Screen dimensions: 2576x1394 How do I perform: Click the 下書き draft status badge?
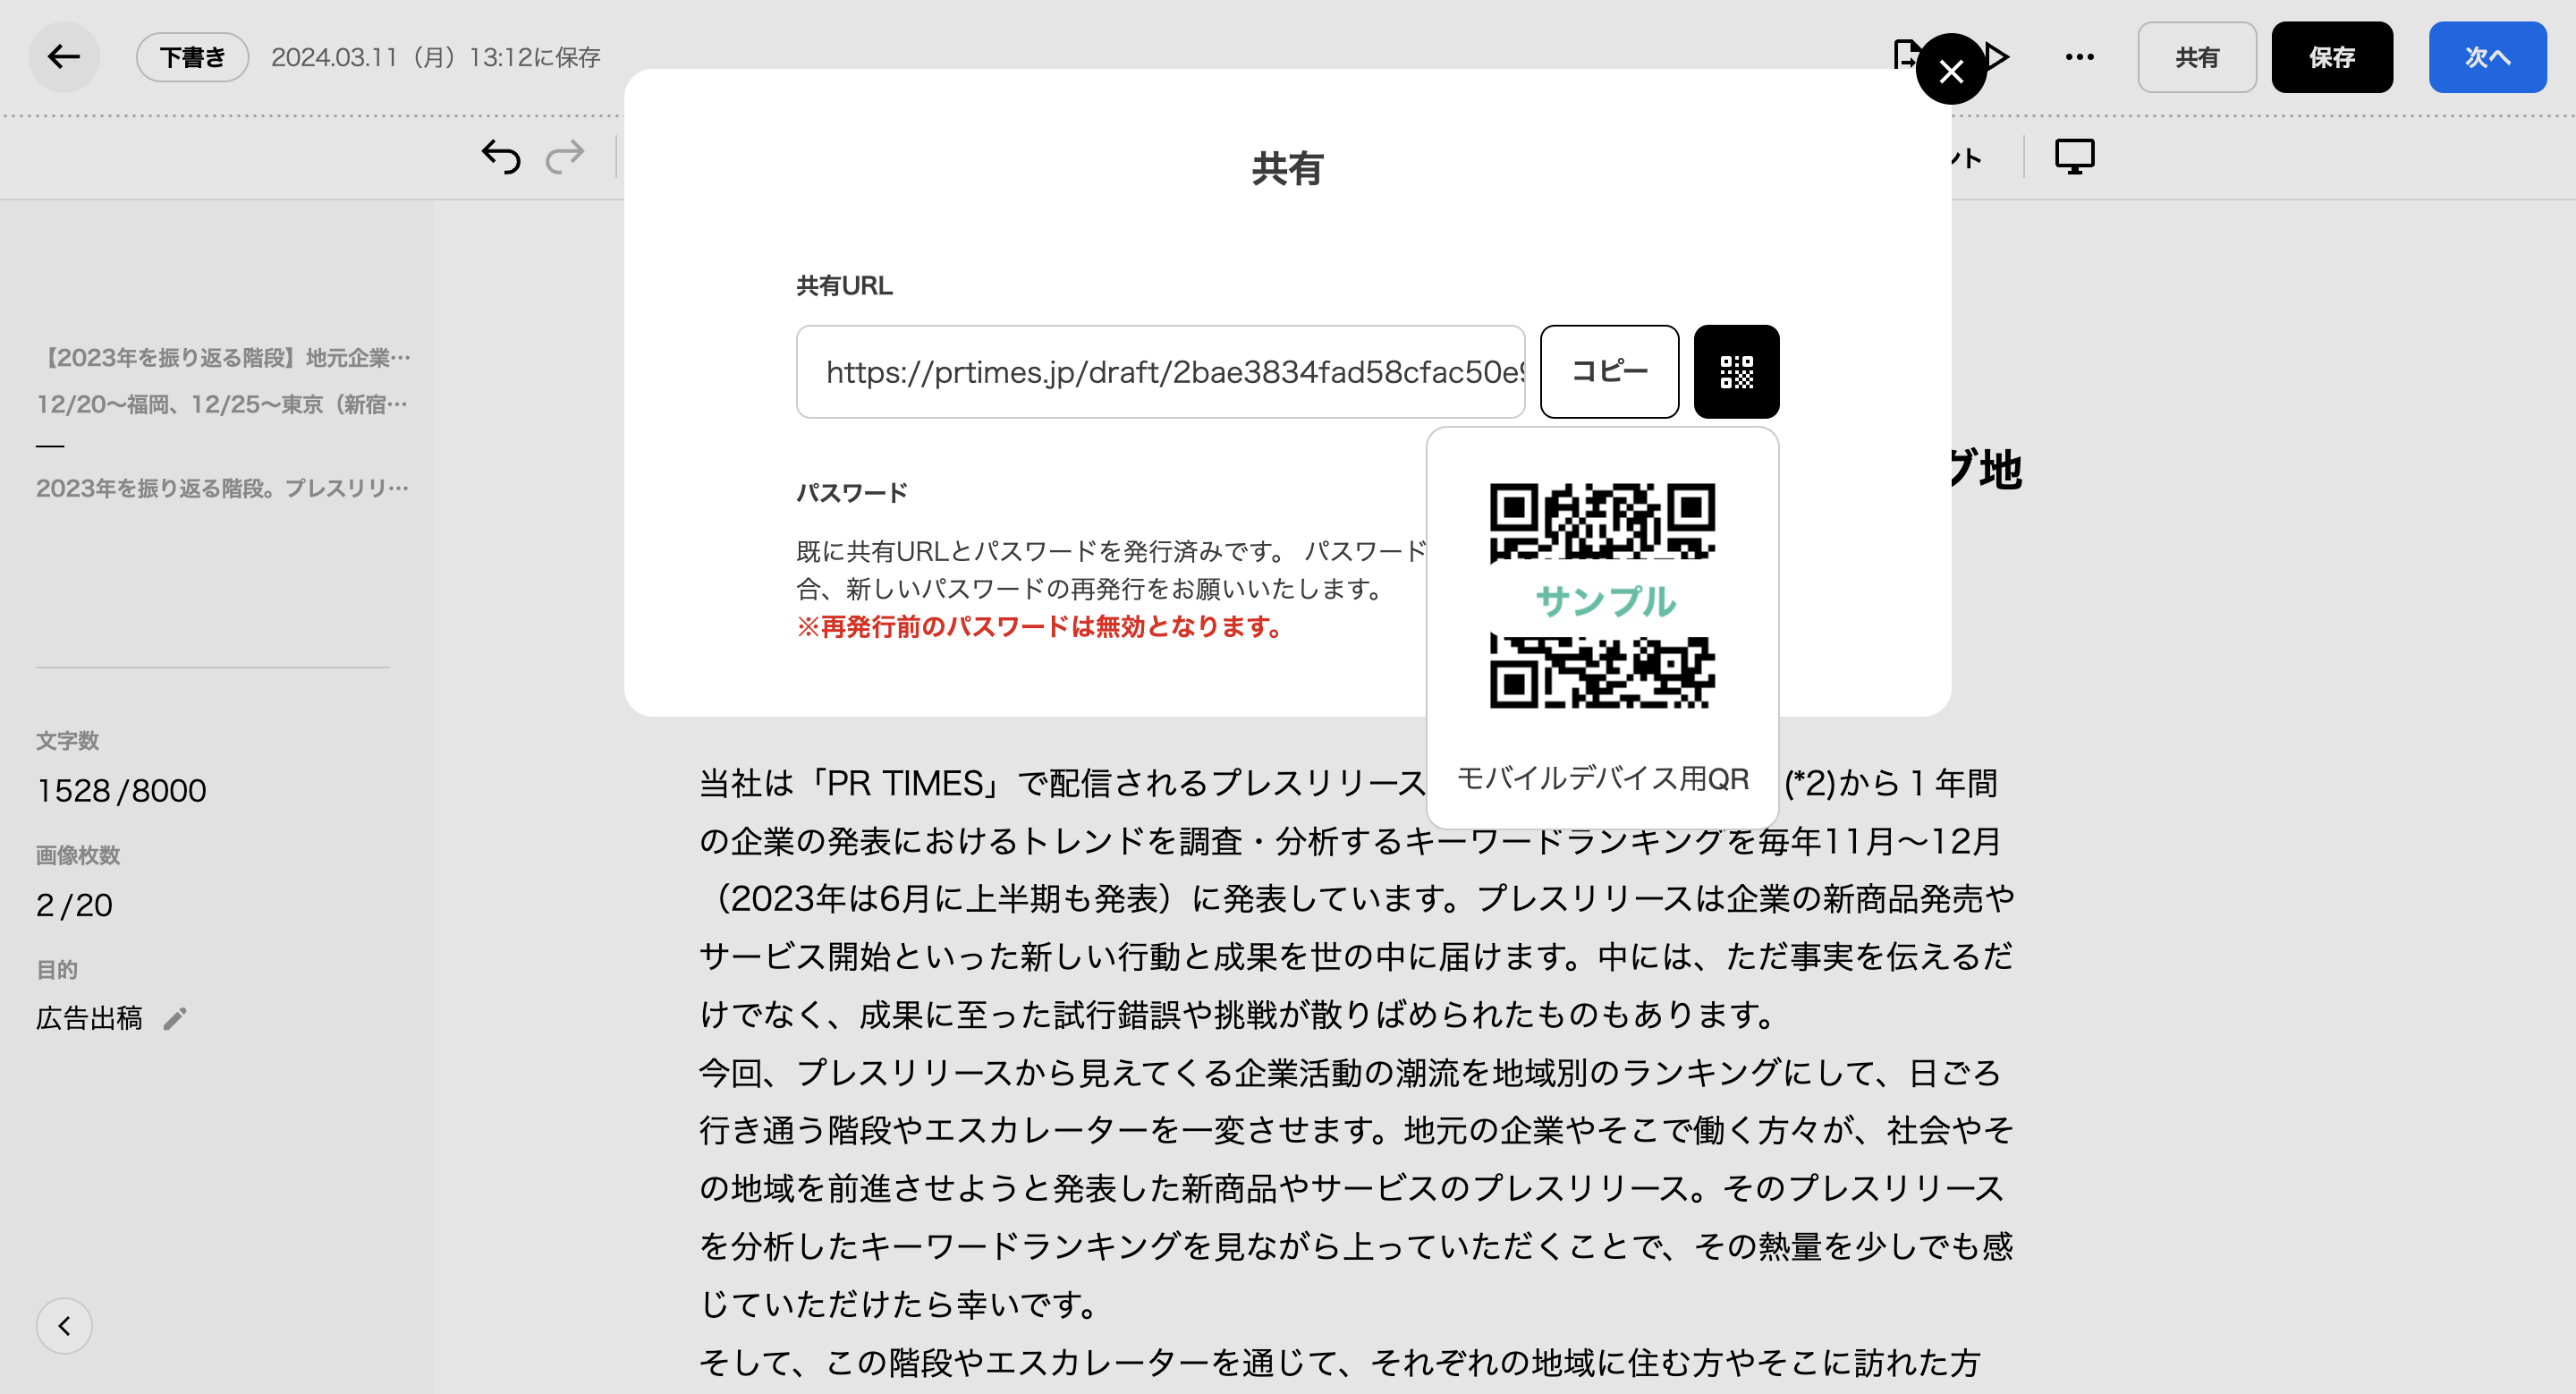(x=192, y=57)
